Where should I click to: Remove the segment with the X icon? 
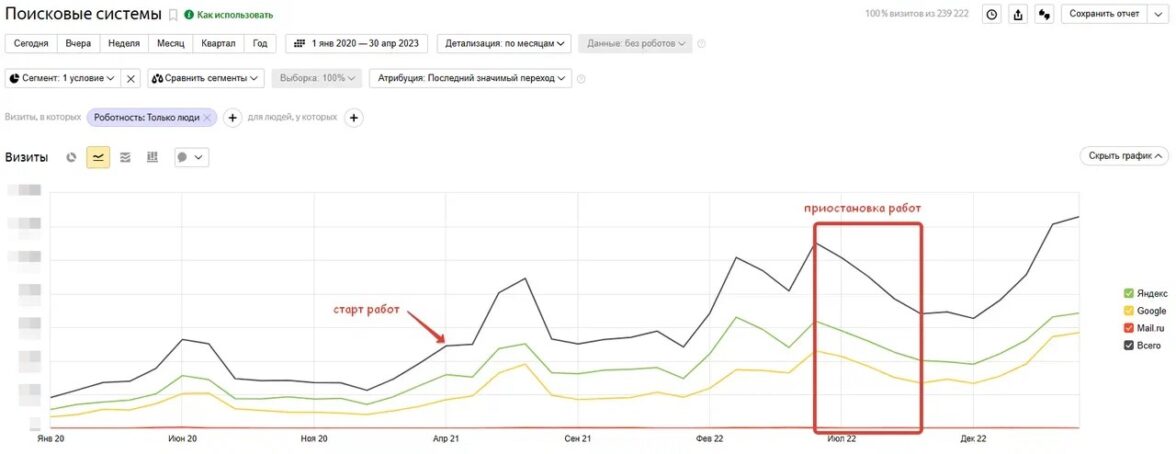[x=132, y=78]
